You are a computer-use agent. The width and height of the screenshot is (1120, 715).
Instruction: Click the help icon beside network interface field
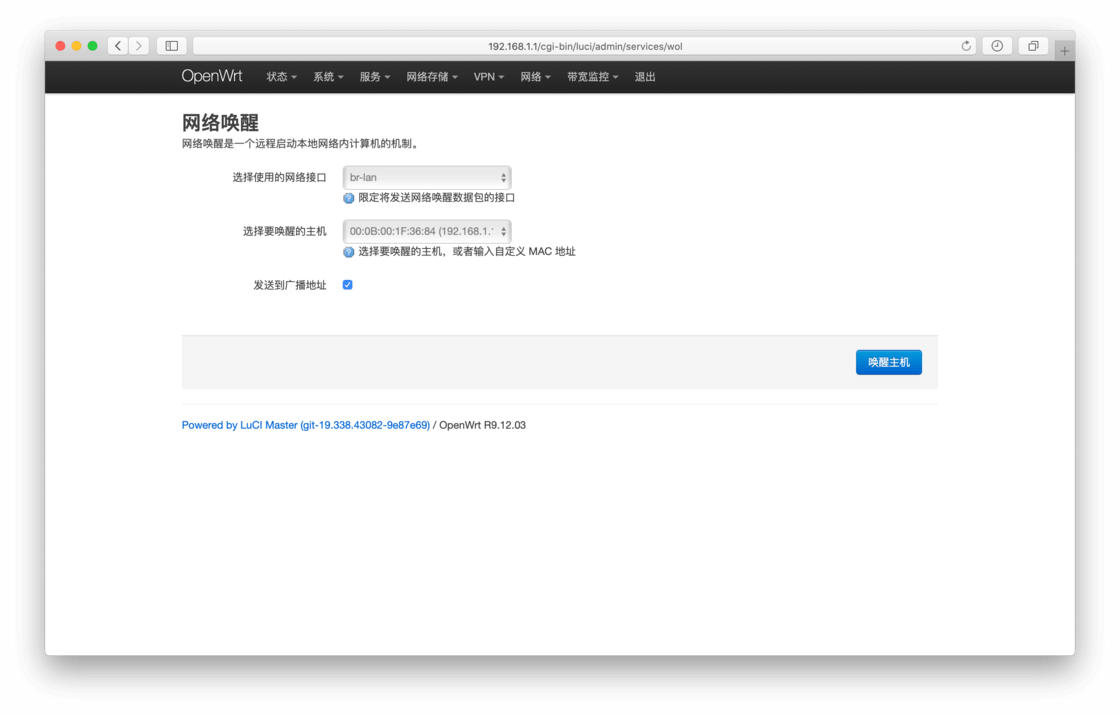point(348,198)
